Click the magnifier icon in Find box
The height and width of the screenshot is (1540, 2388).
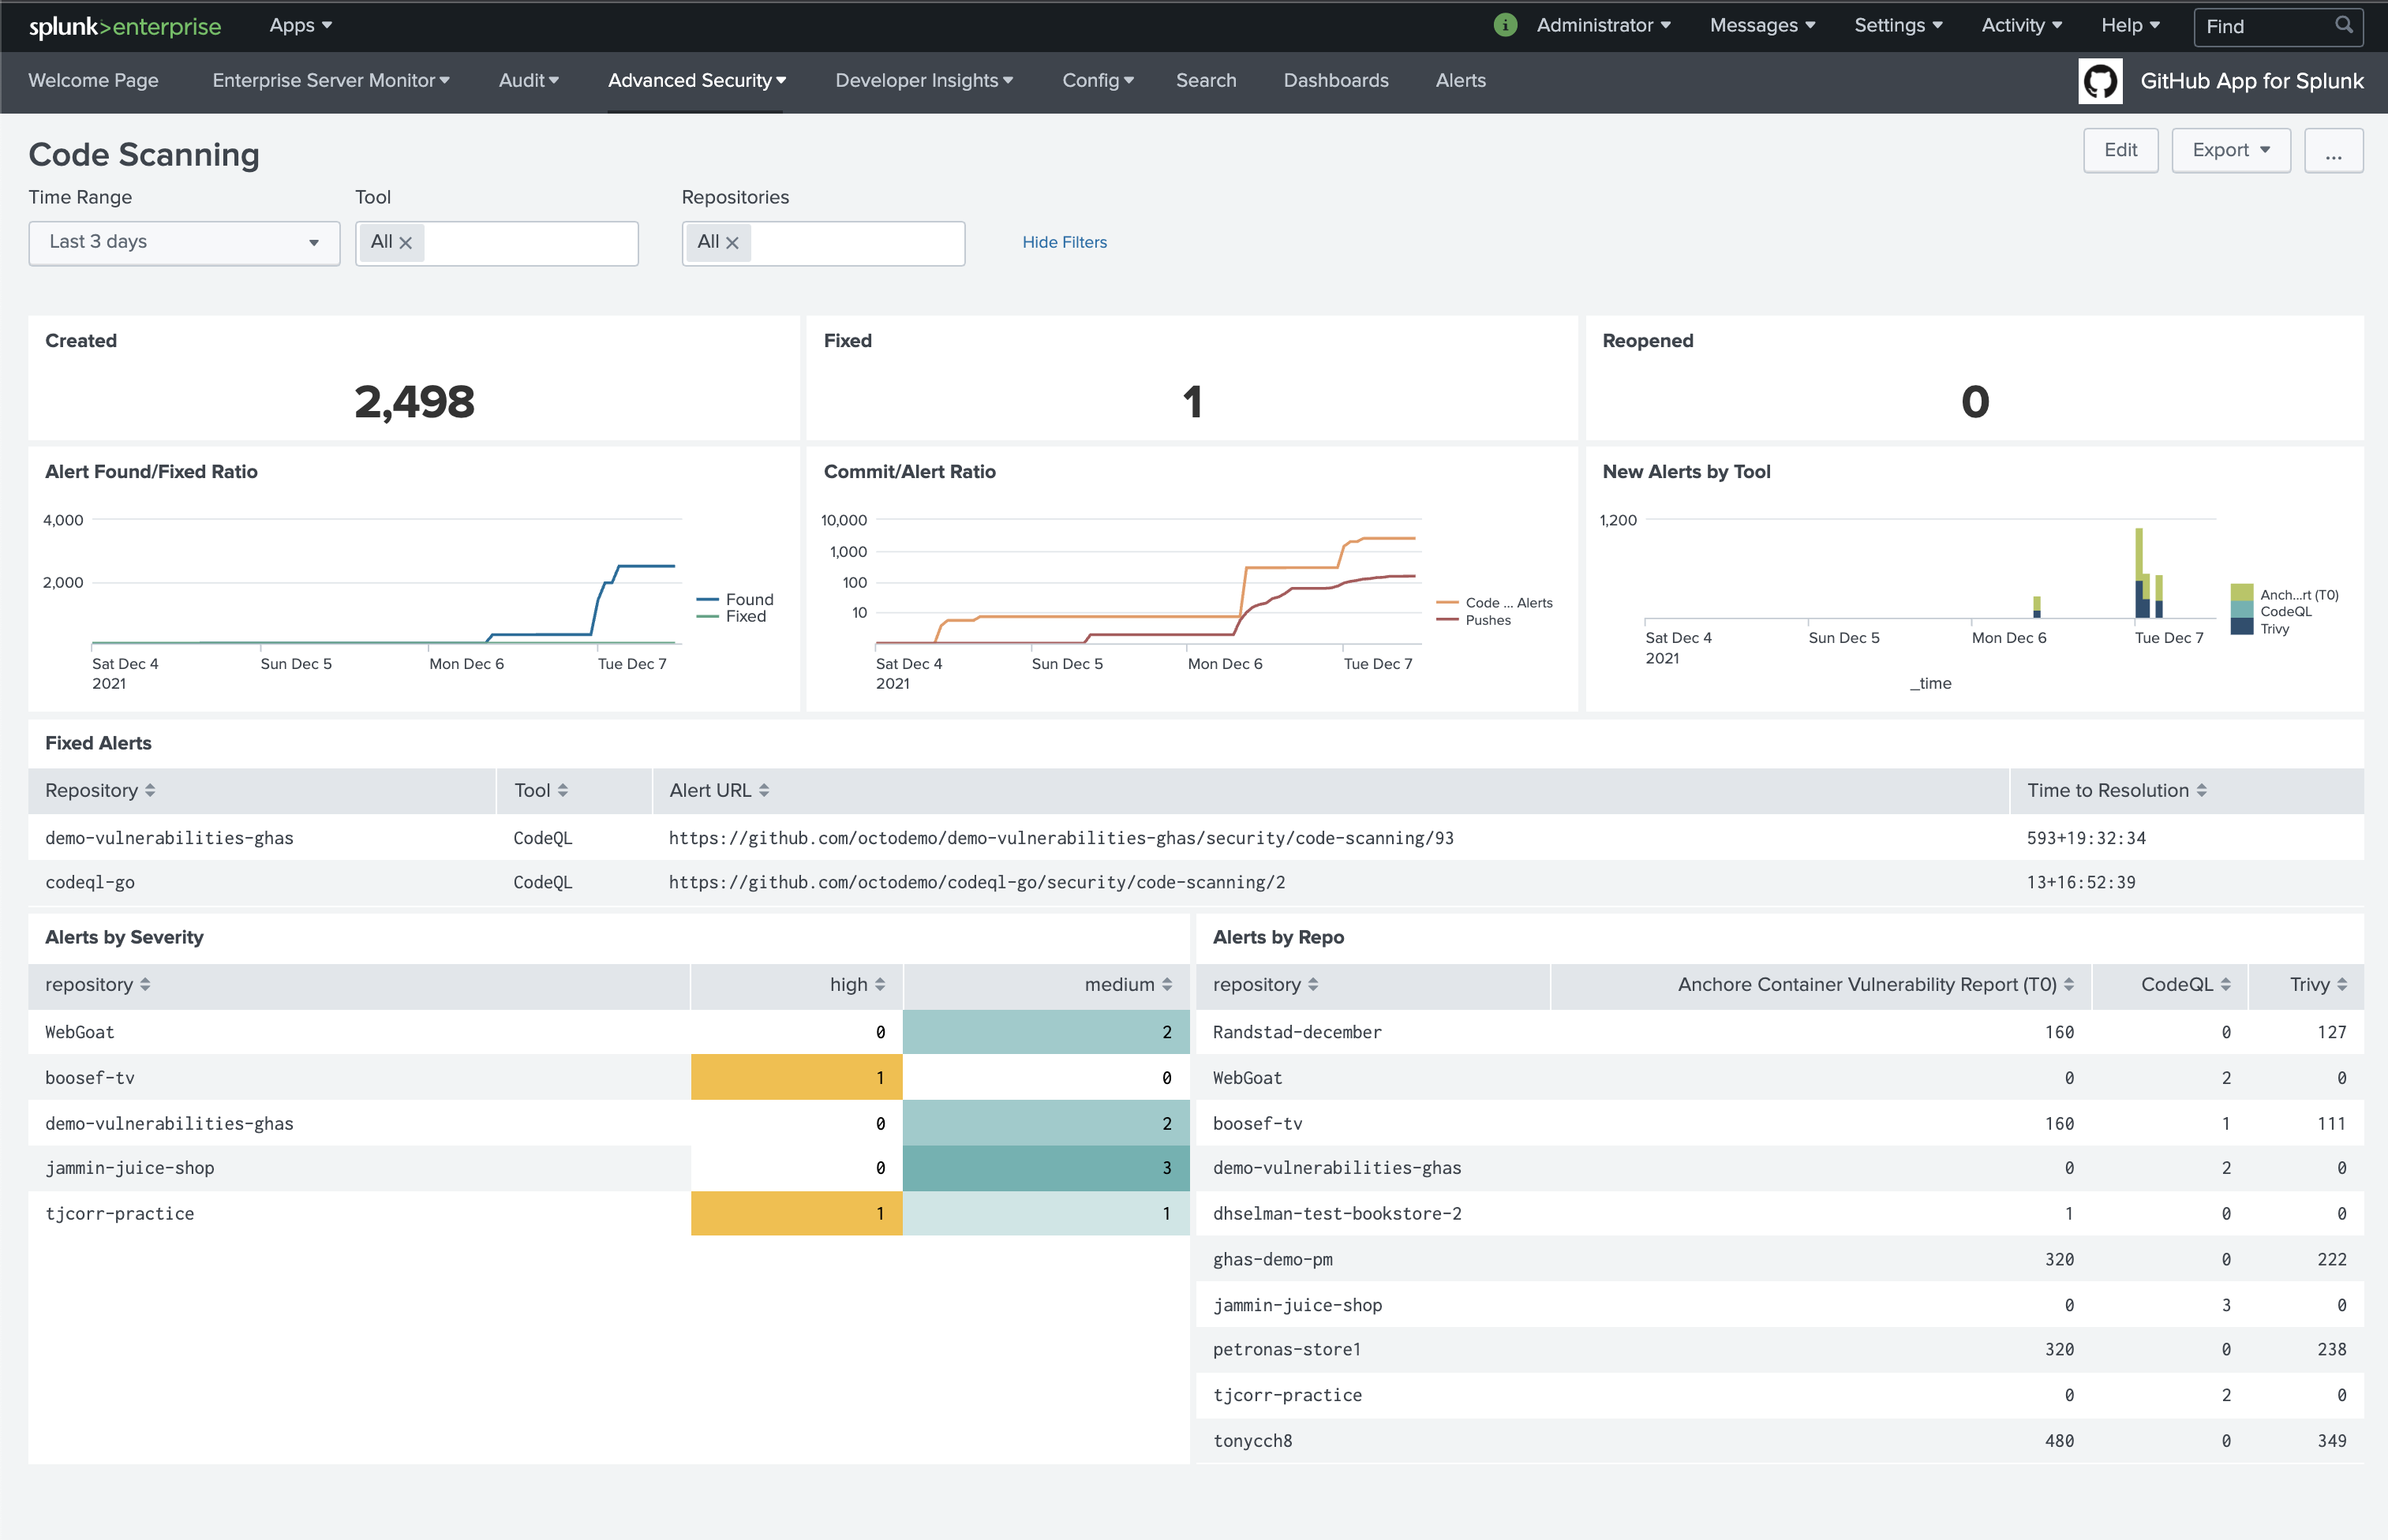2343,25
